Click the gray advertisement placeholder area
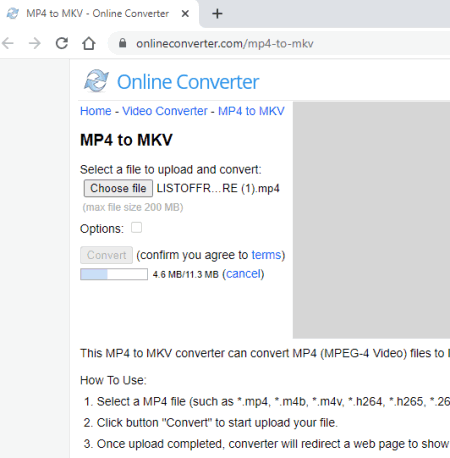 (x=371, y=220)
